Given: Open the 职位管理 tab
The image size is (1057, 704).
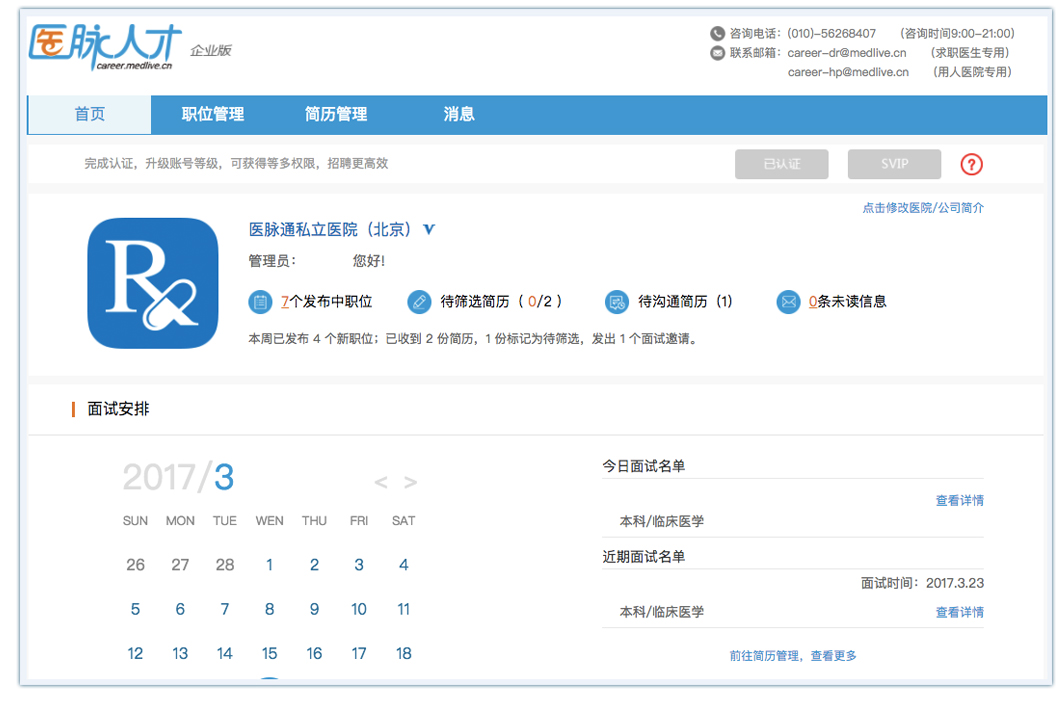Looking at the screenshot, I should pos(213,115).
